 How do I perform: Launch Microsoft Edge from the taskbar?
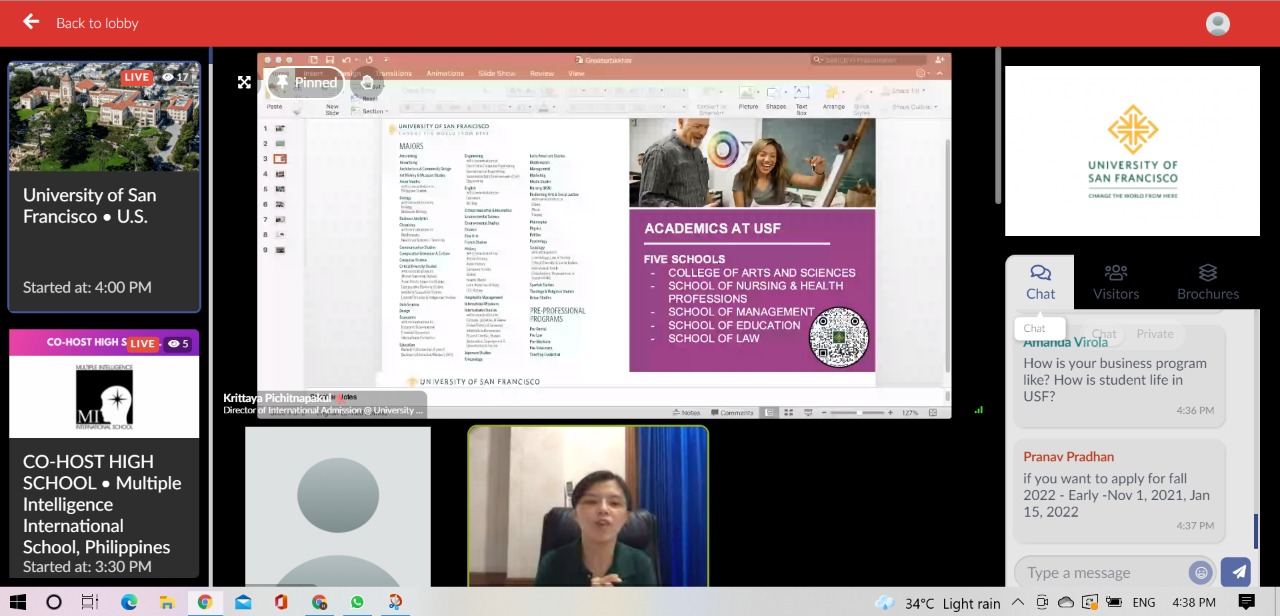tap(129, 602)
